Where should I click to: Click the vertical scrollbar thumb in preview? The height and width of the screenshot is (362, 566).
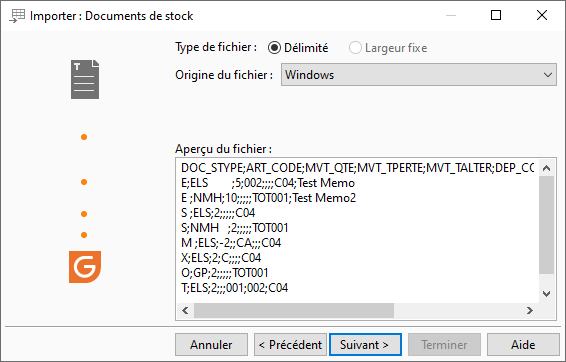(547, 225)
